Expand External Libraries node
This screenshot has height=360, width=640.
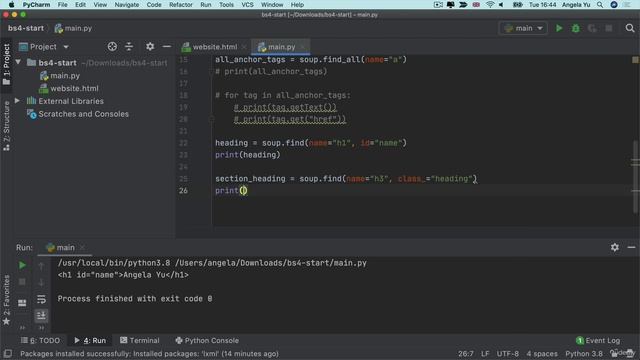pyautogui.click(x=18, y=100)
